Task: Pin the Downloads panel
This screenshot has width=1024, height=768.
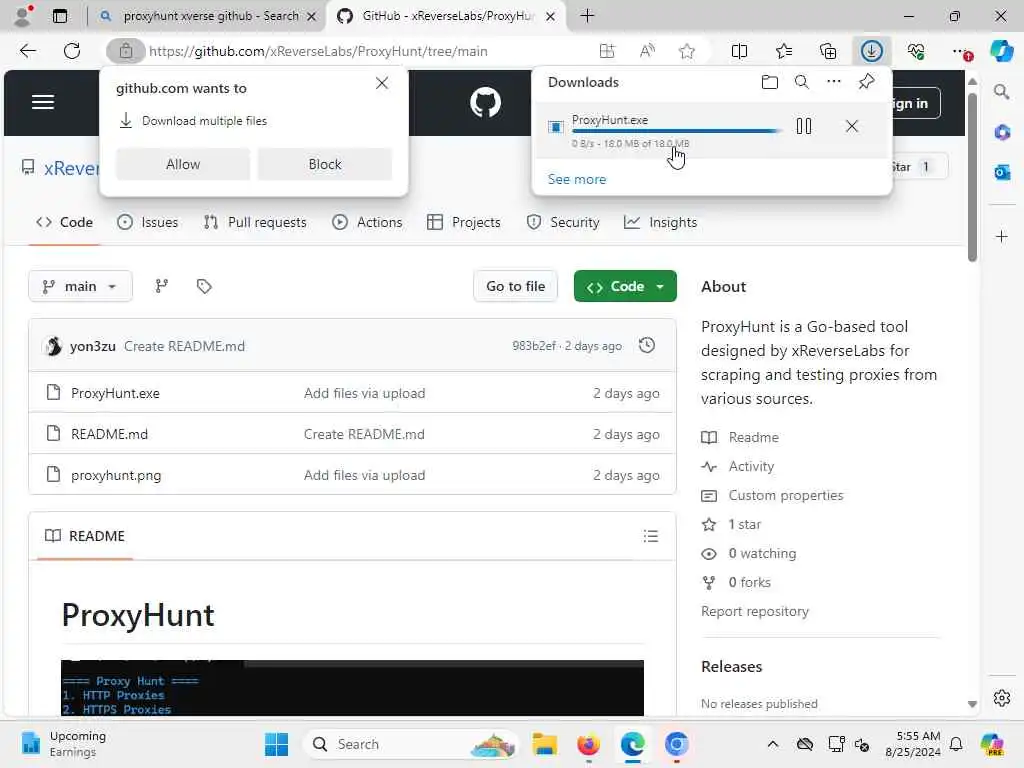Action: point(866,82)
